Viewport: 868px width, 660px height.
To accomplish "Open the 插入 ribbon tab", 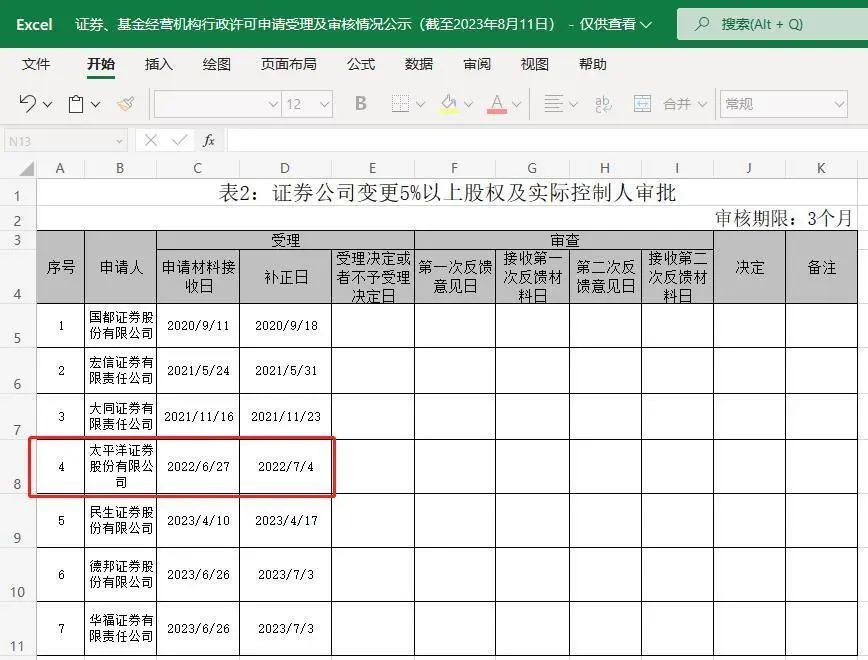I will coord(159,64).
